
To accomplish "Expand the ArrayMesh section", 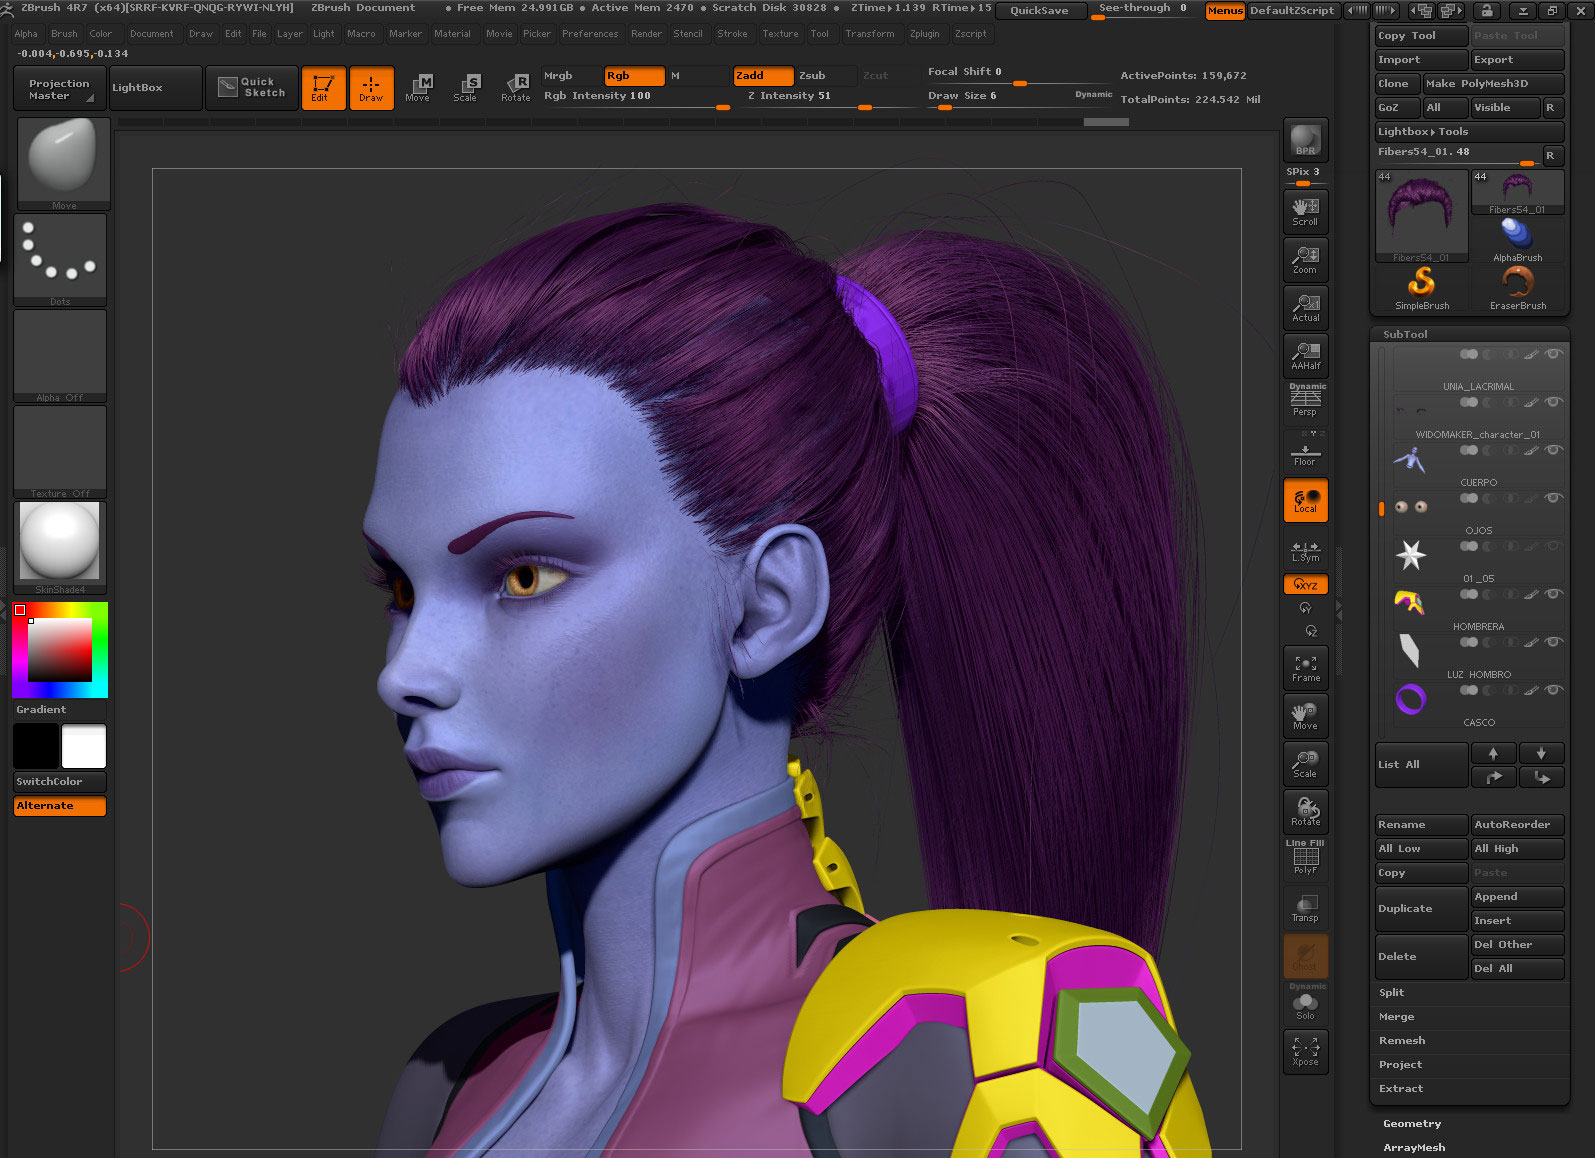I will pos(1414,1148).
